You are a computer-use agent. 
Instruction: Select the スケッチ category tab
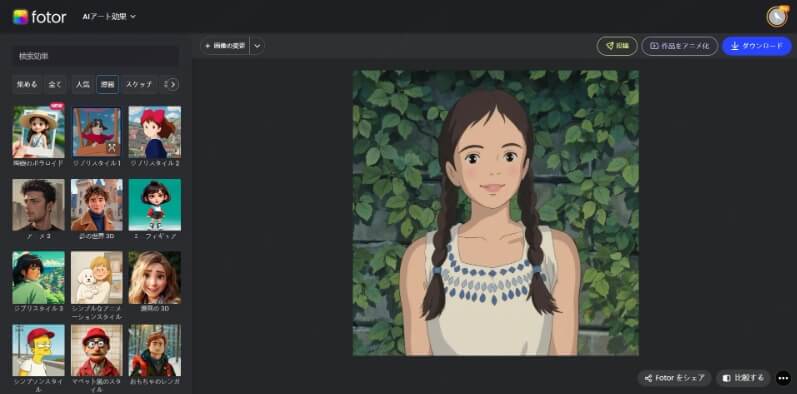(x=139, y=84)
